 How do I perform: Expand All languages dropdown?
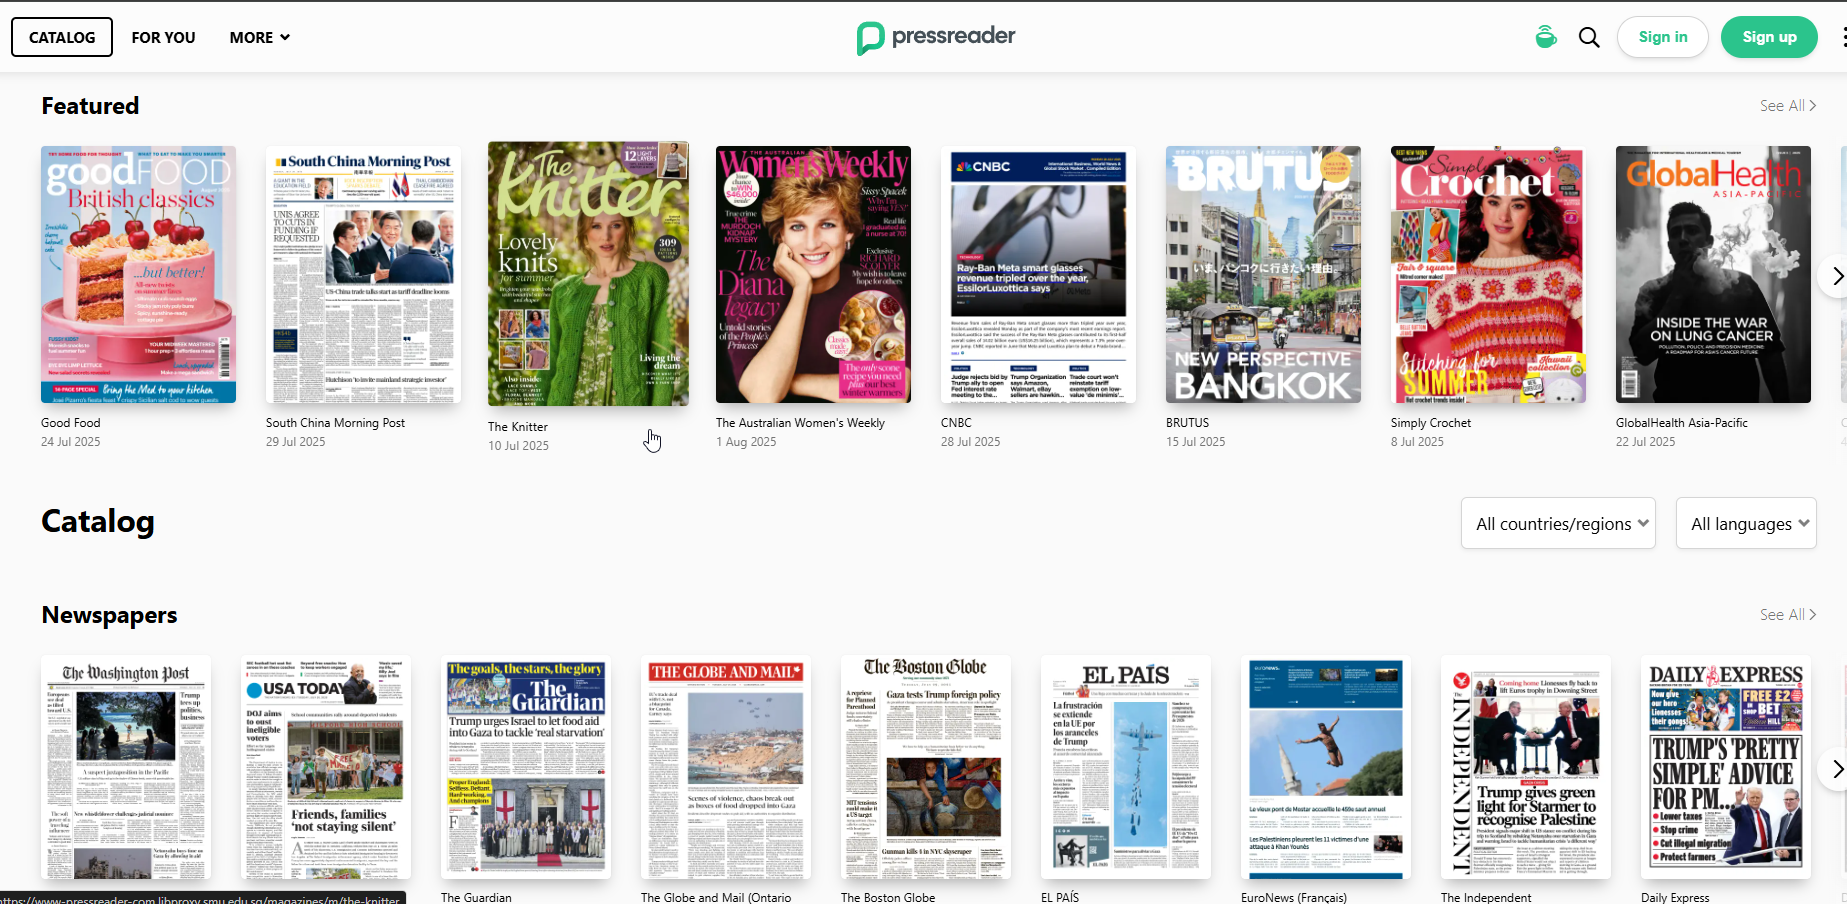(1746, 523)
